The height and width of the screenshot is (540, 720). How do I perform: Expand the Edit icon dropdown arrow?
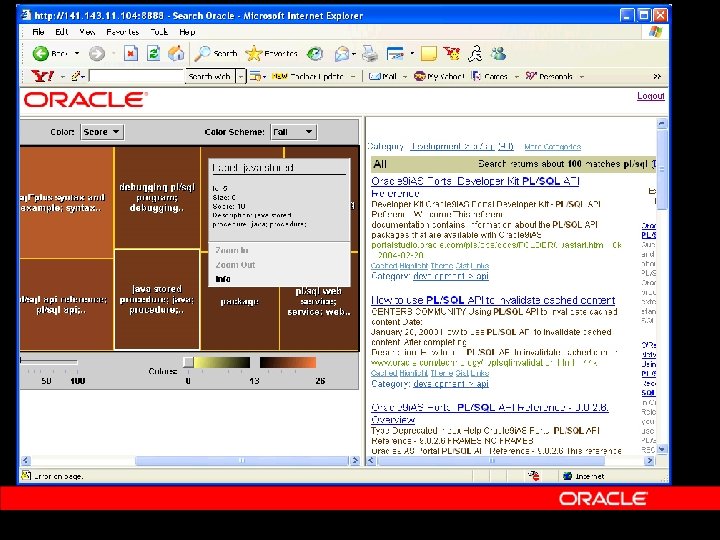[x=412, y=54]
